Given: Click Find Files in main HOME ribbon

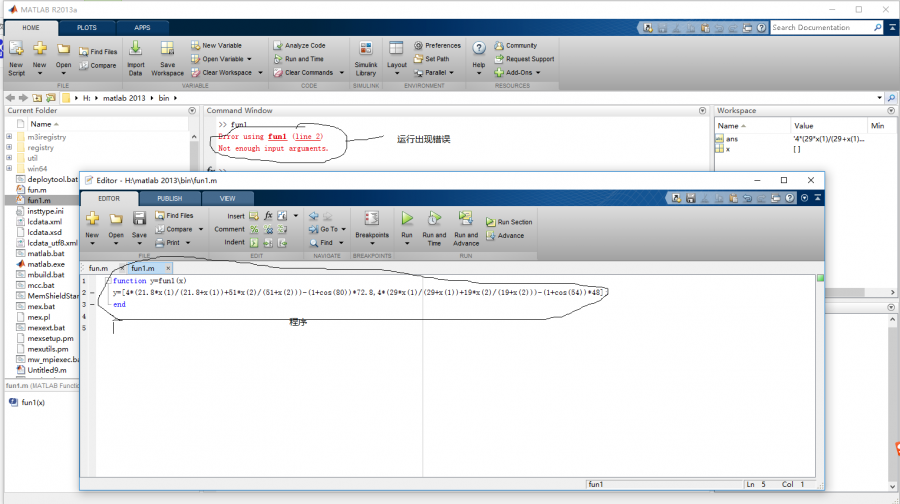Looking at the screenshot, I should pos(98,51).
